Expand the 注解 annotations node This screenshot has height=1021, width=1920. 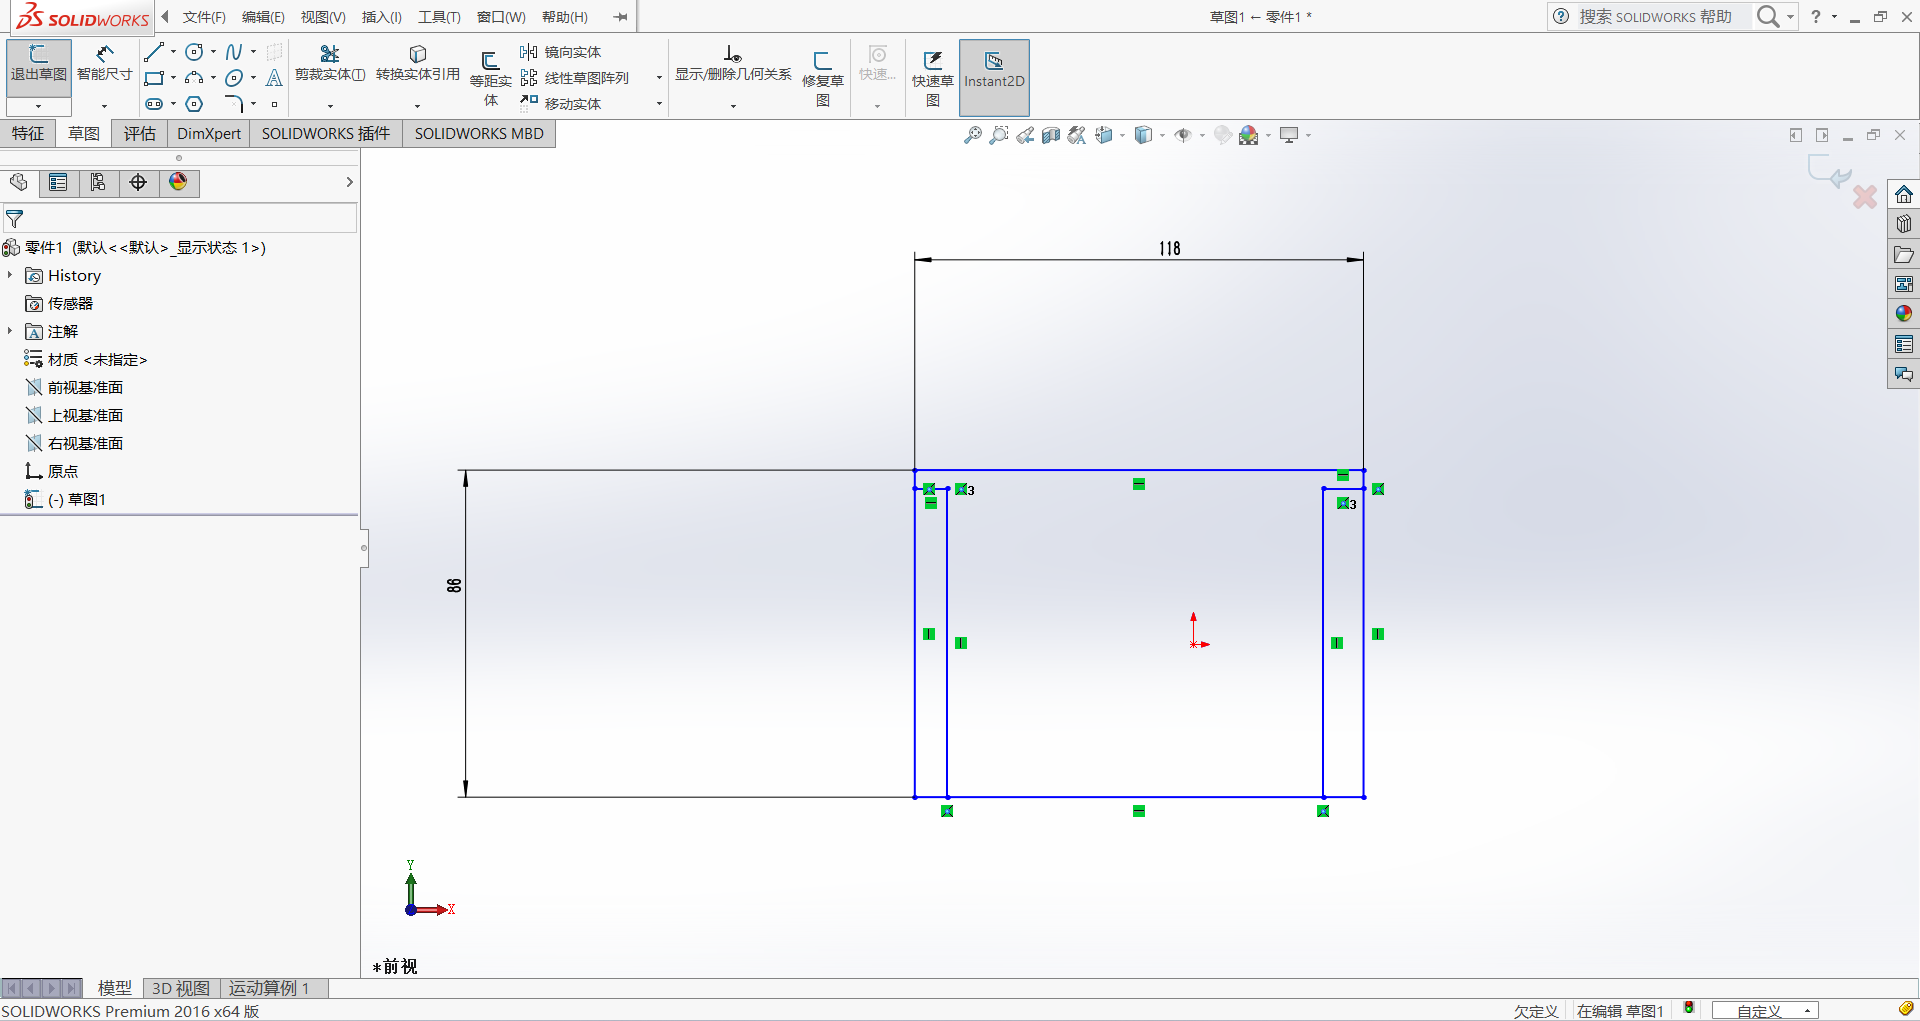click(x=10, y=331)
